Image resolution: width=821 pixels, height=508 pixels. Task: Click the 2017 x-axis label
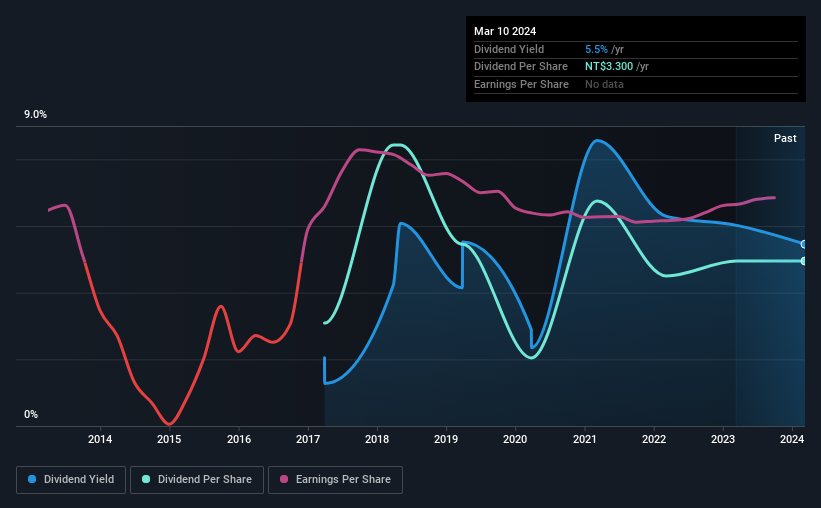(x=308, y=439)
